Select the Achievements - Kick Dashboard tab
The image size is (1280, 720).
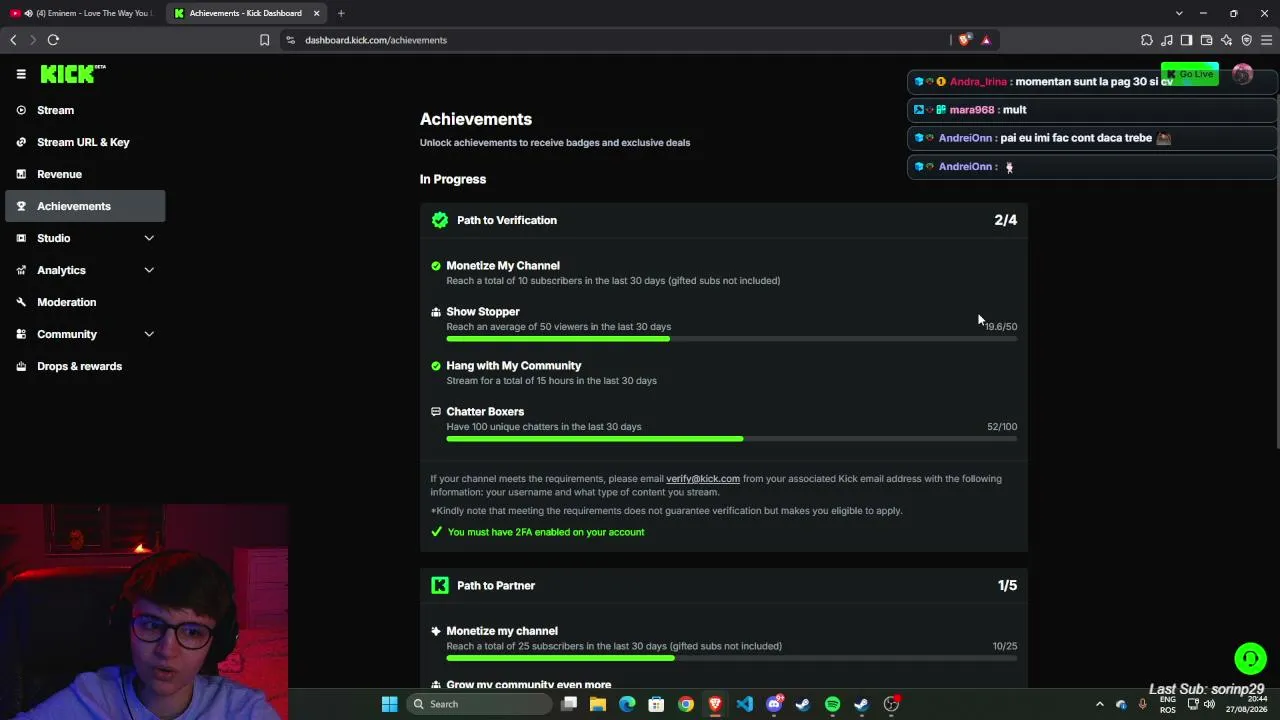tap(245, 13)
